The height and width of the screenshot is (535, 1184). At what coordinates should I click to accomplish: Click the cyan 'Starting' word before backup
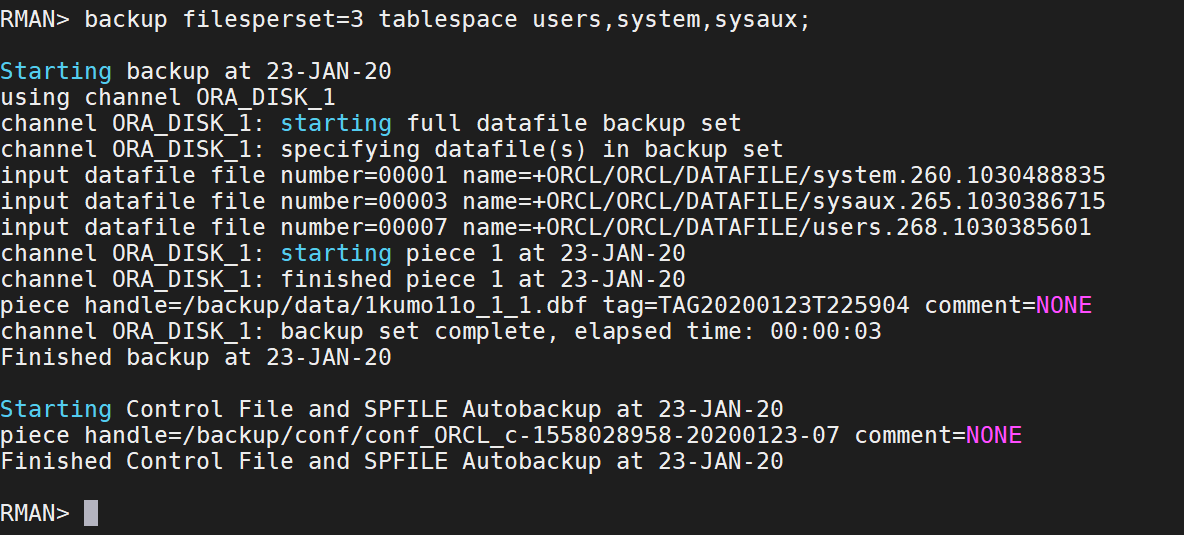[56, 72]
